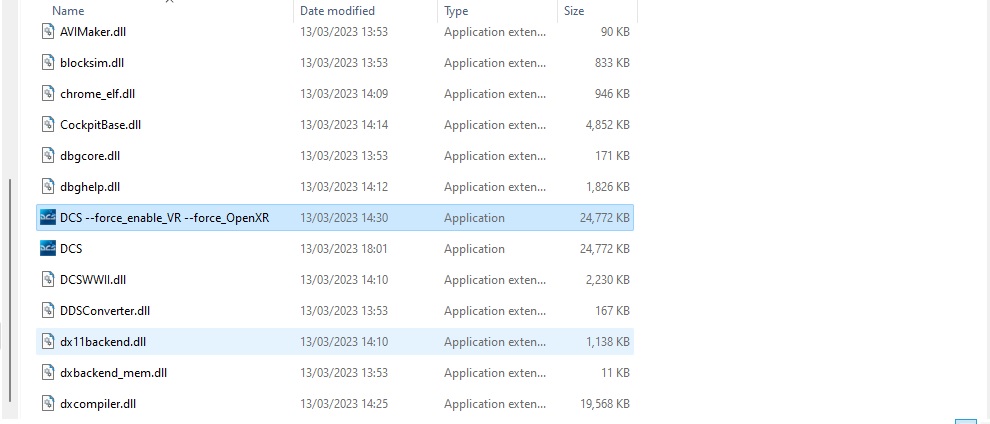990x424 pixels.
Task: Select the dxcompiler.dll file name
Action: tap(98, 403)
